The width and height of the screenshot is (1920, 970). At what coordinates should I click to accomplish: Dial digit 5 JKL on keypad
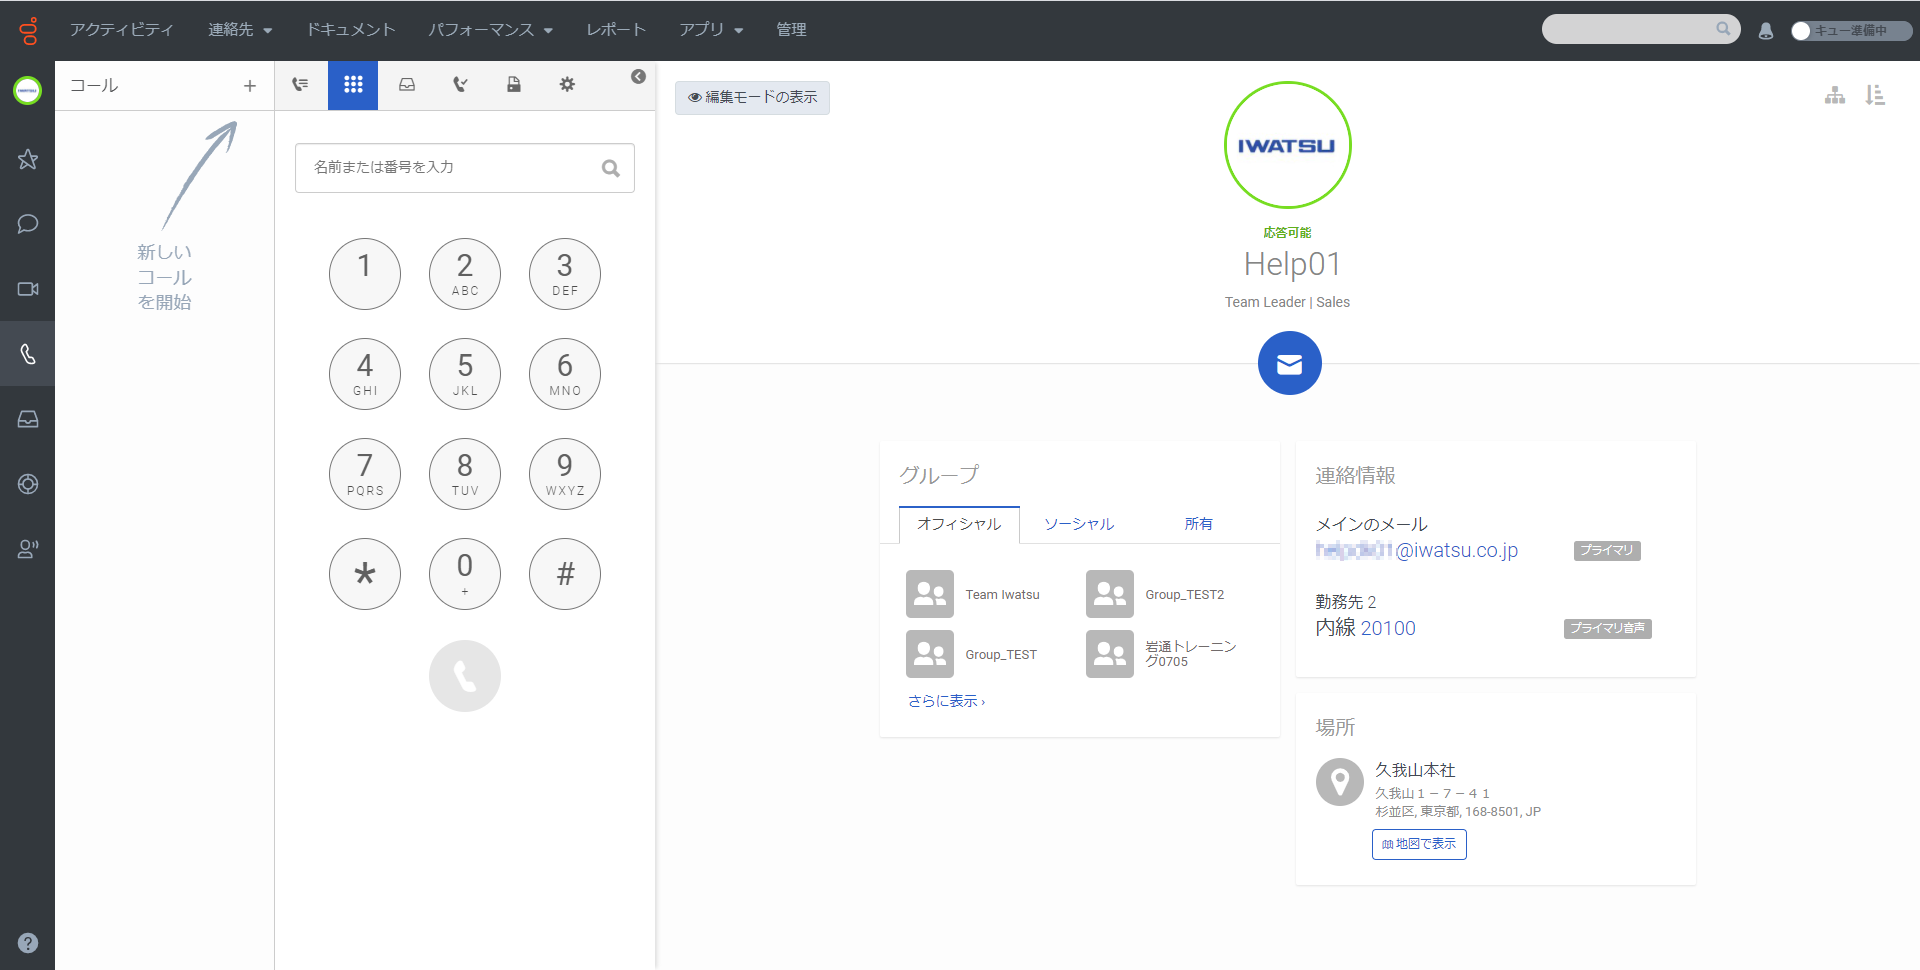[465, 374]
